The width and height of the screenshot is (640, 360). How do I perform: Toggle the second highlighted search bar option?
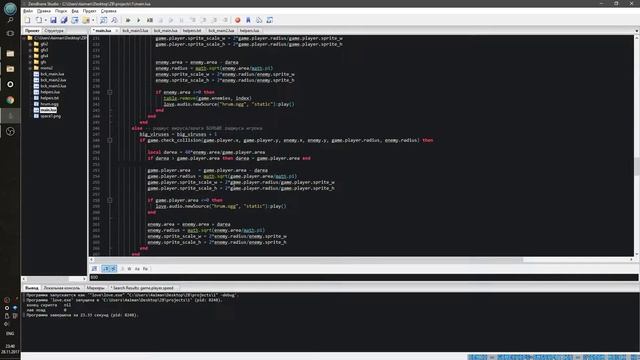click(113, 269)
